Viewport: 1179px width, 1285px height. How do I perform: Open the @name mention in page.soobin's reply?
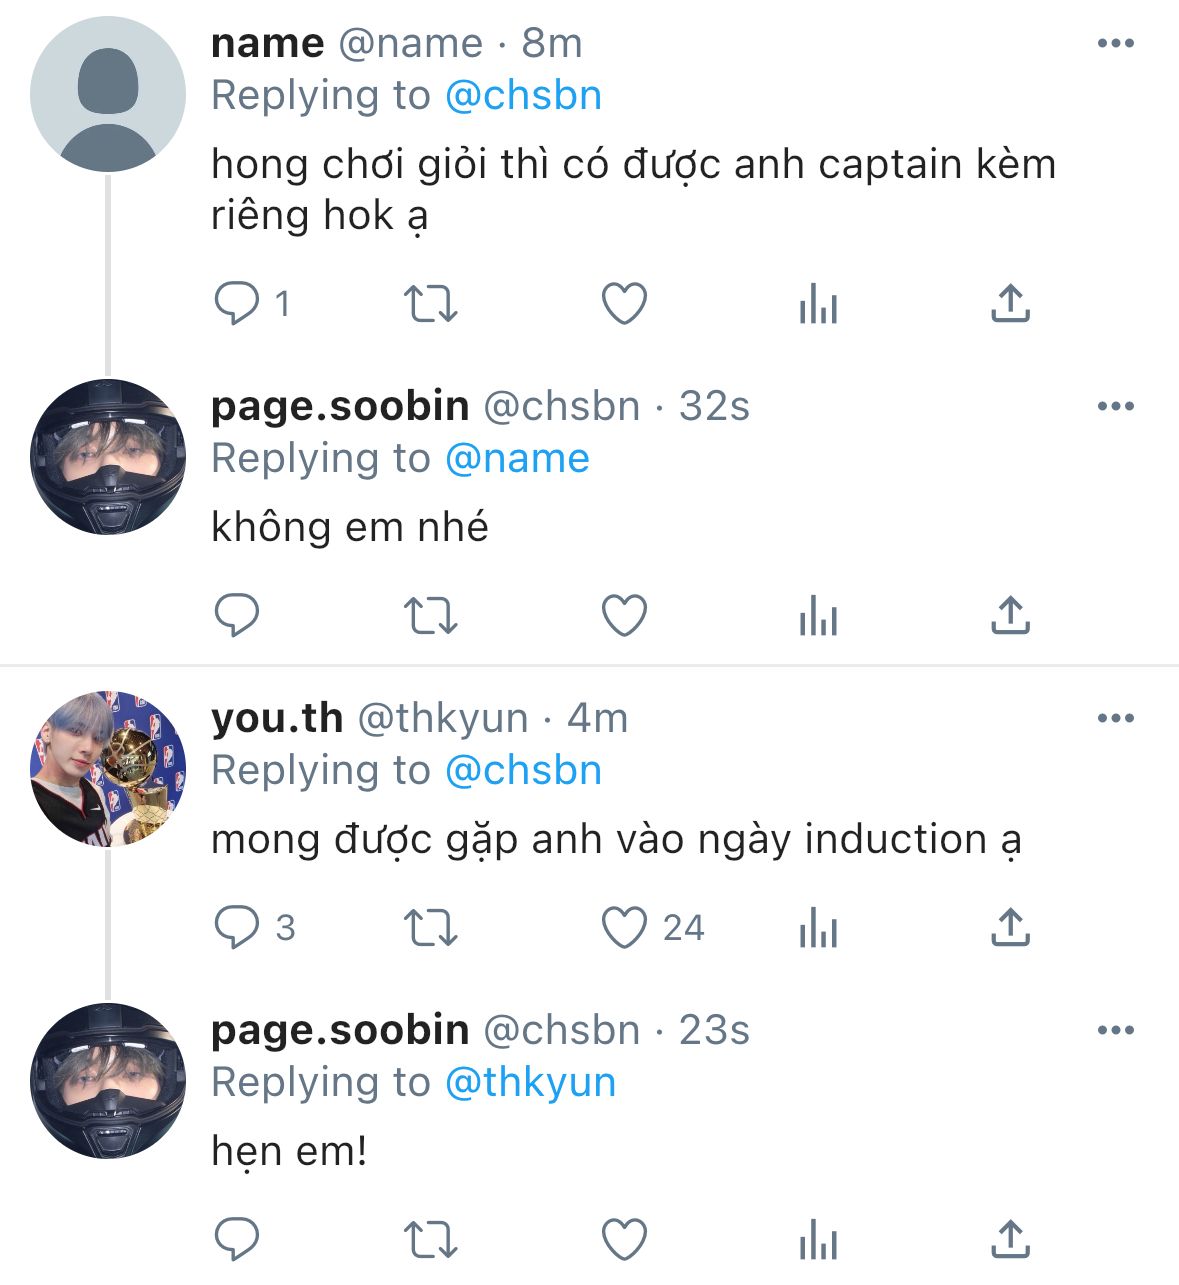517,458
